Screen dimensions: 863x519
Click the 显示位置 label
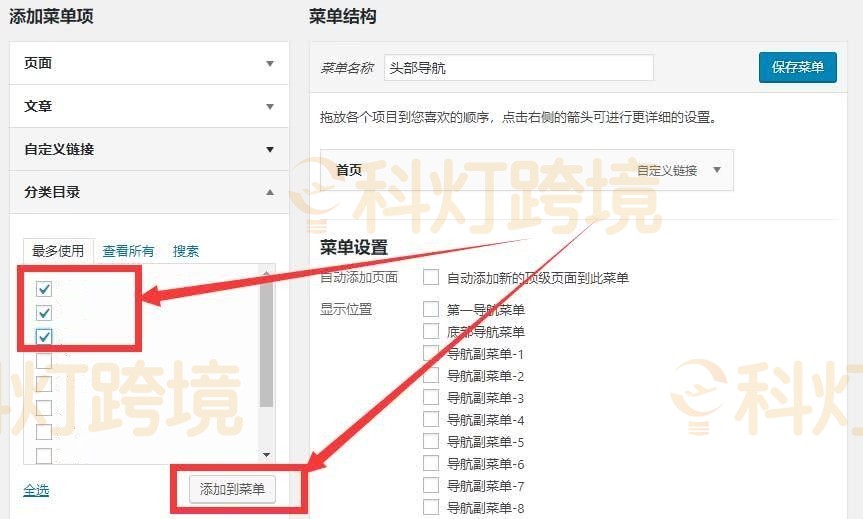click(x=346, y=309)
